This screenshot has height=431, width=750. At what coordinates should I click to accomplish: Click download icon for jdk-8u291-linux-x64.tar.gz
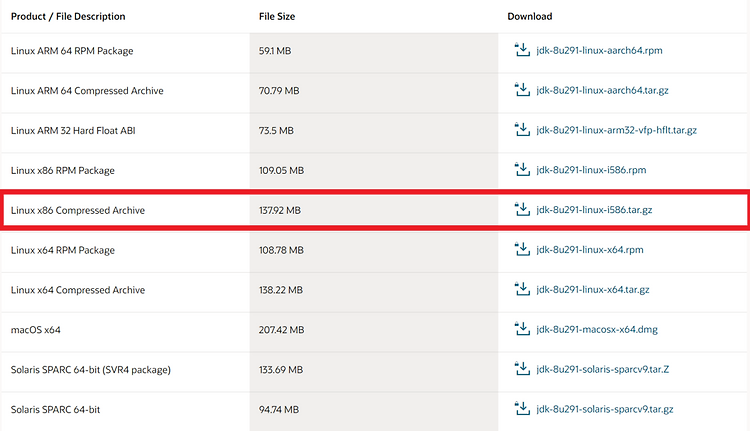tap(522, 289)
